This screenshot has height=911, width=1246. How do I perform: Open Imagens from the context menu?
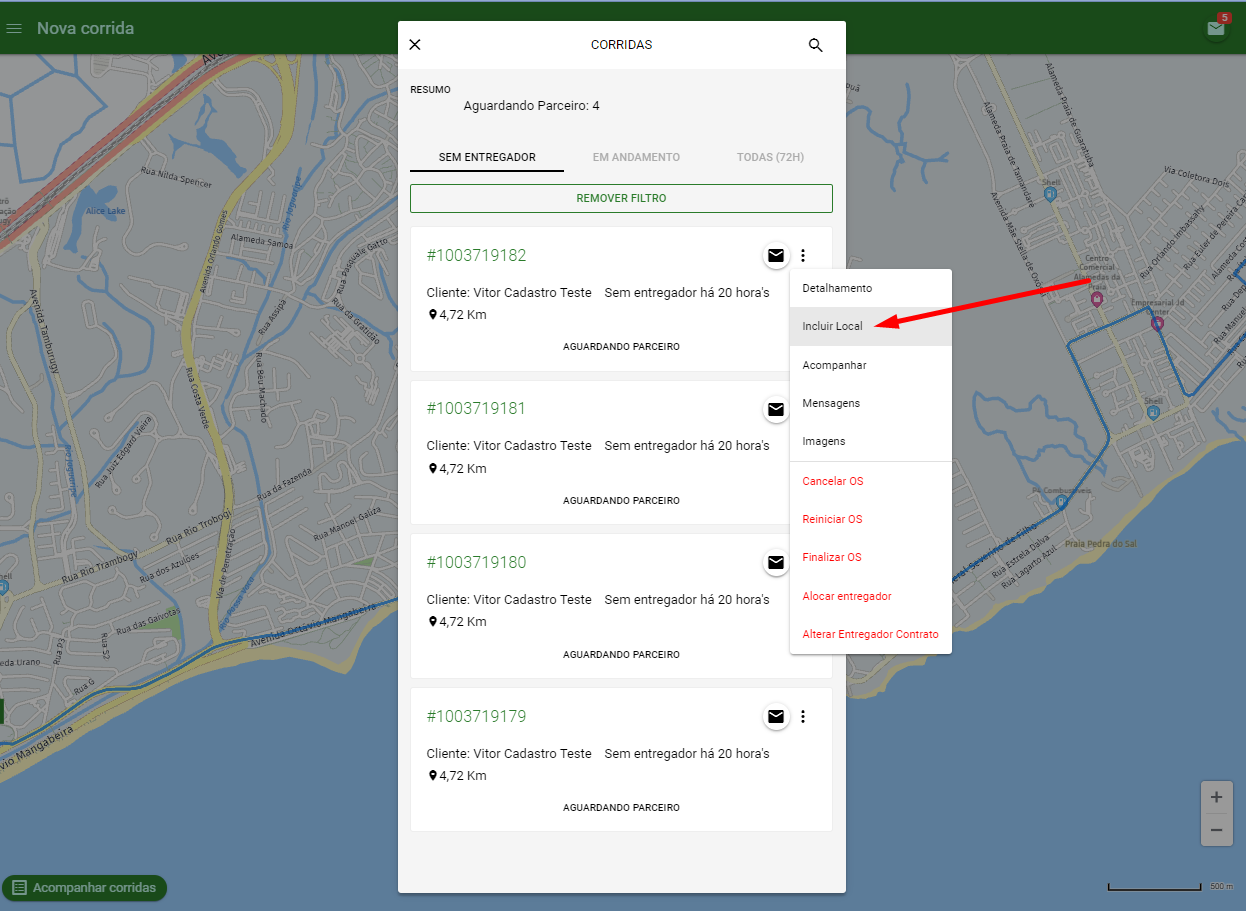[x=871, y=441]
